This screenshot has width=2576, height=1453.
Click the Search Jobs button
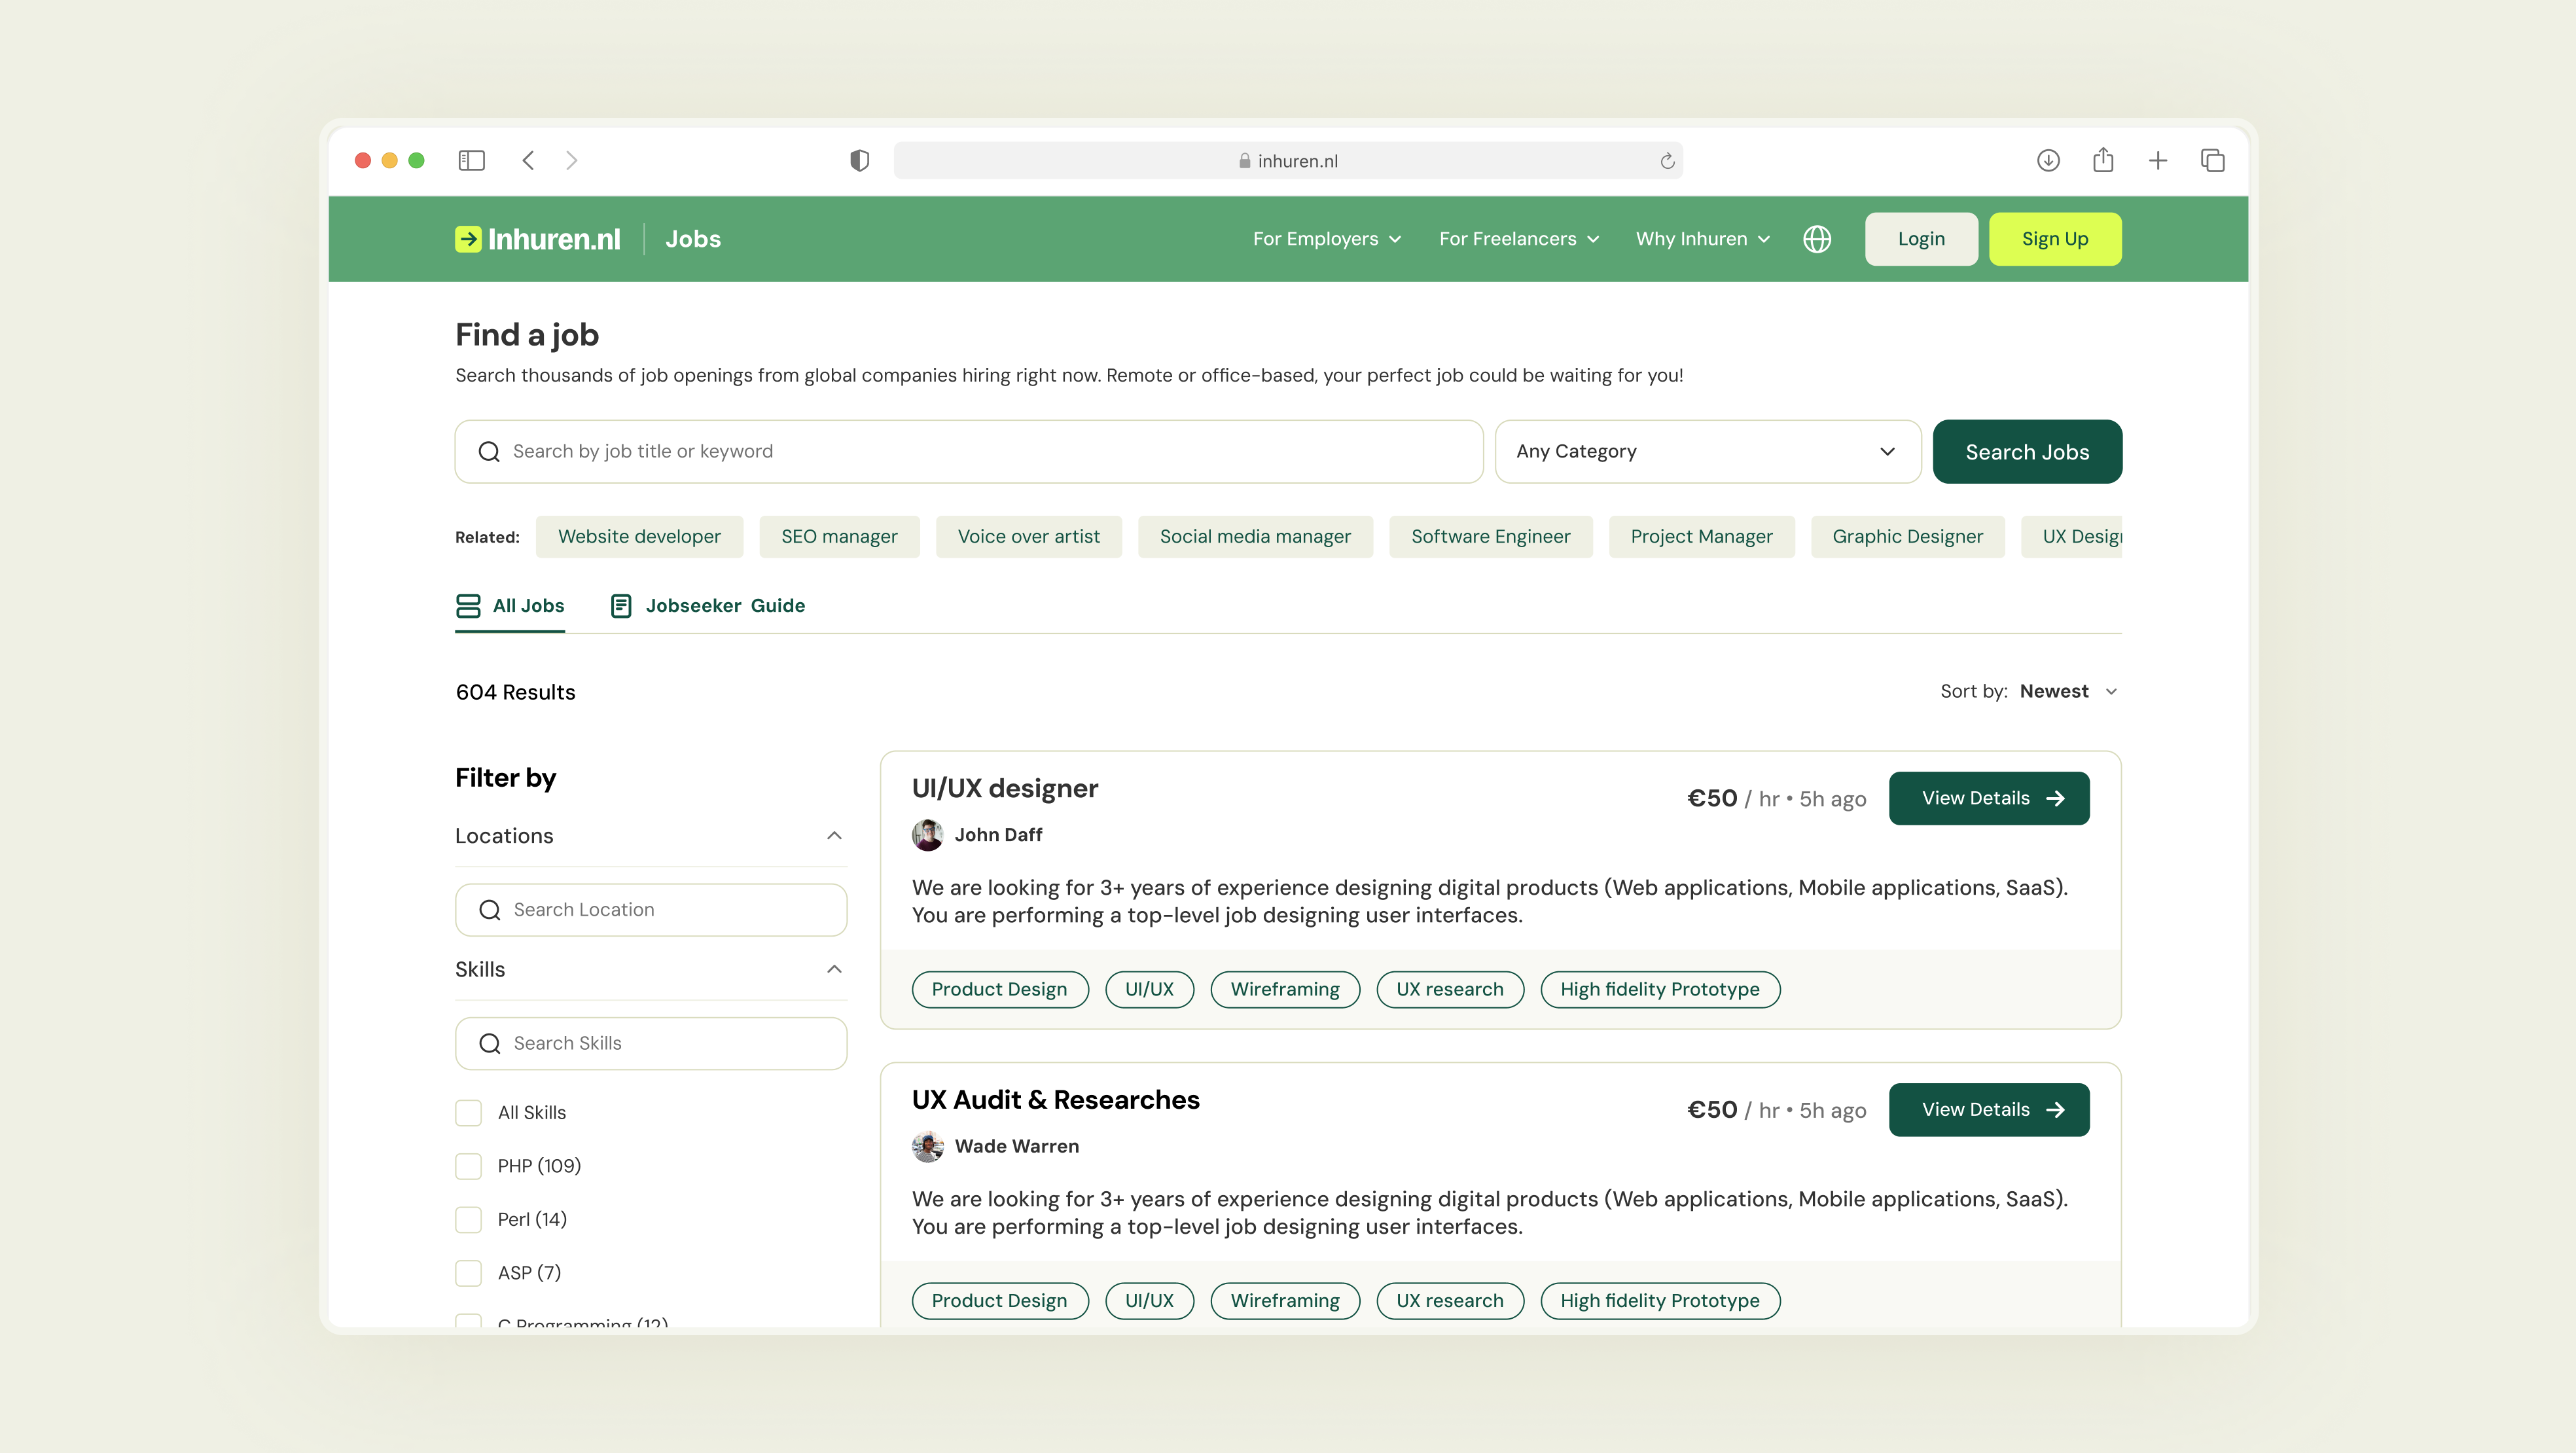tap(2026, 451)
